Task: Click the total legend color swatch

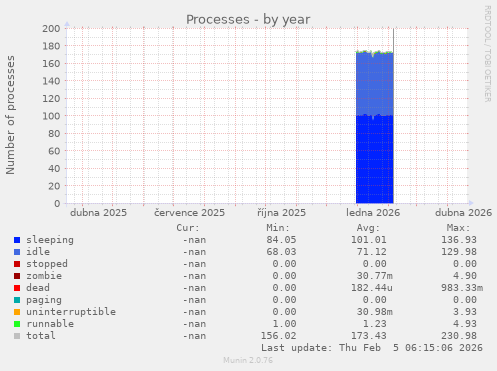Action: click(17, 336)
